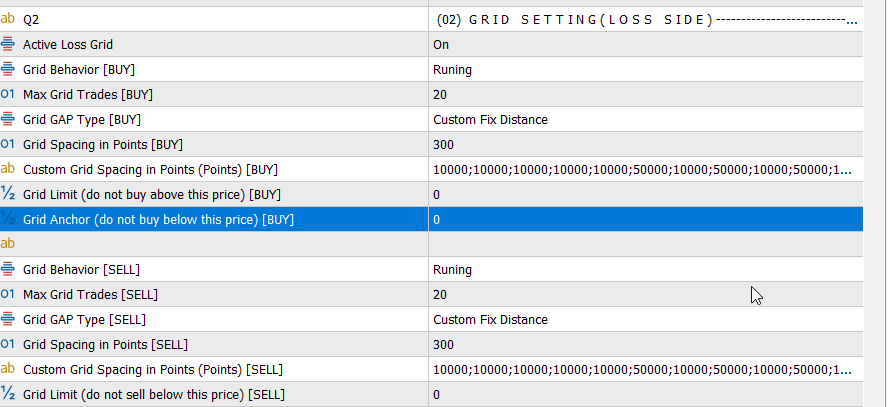The image size is (893, 407).
Task: Click the double icon beside Grid Limit [BUY]
Action: pyautogui.click(x=9, y=195)
